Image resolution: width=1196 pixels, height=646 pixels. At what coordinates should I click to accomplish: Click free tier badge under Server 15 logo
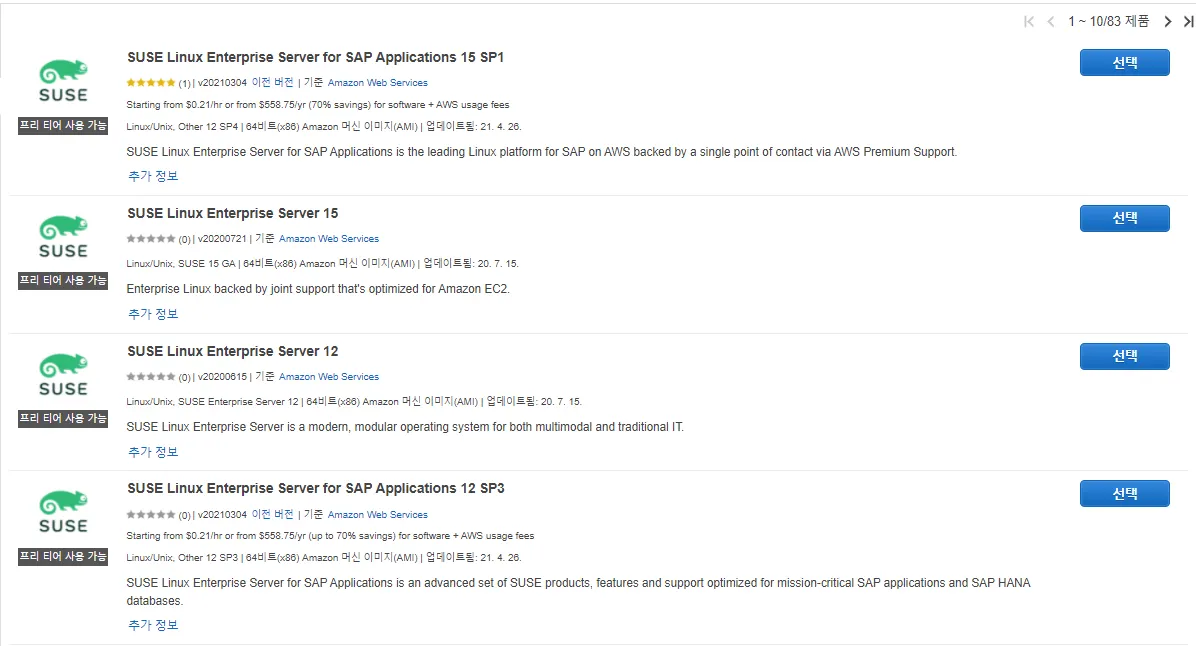(x=63, y=281)
